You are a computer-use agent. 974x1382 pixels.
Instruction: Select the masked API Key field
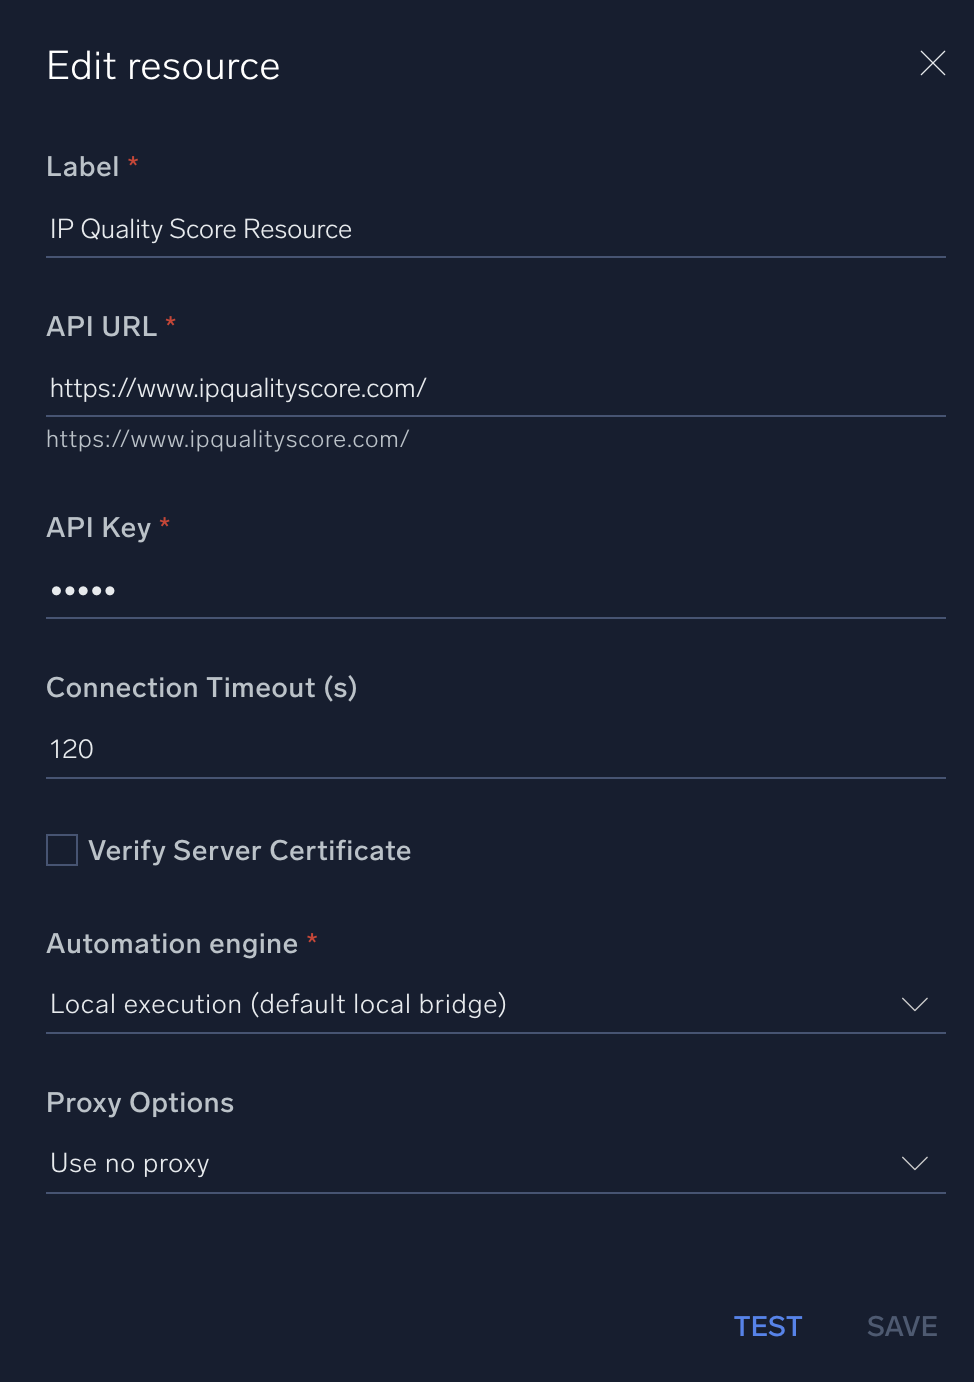coord(495,590)
